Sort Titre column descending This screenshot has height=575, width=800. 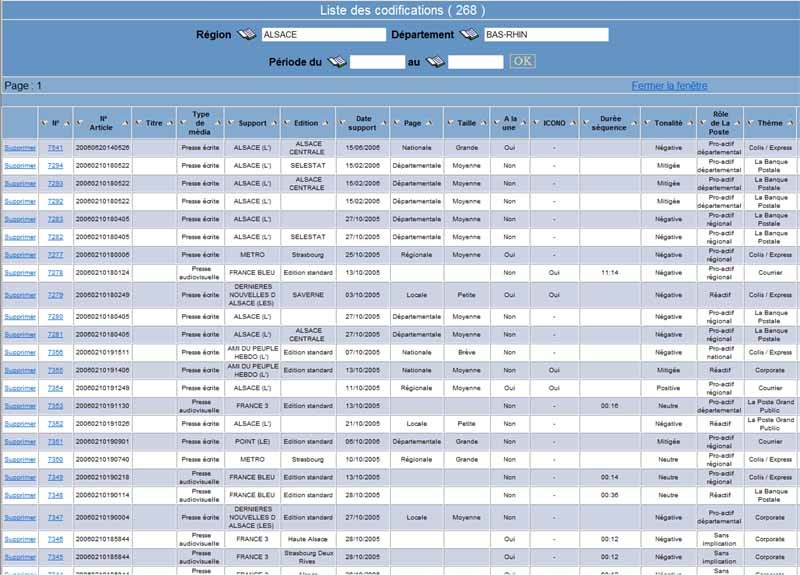(138, 123)
